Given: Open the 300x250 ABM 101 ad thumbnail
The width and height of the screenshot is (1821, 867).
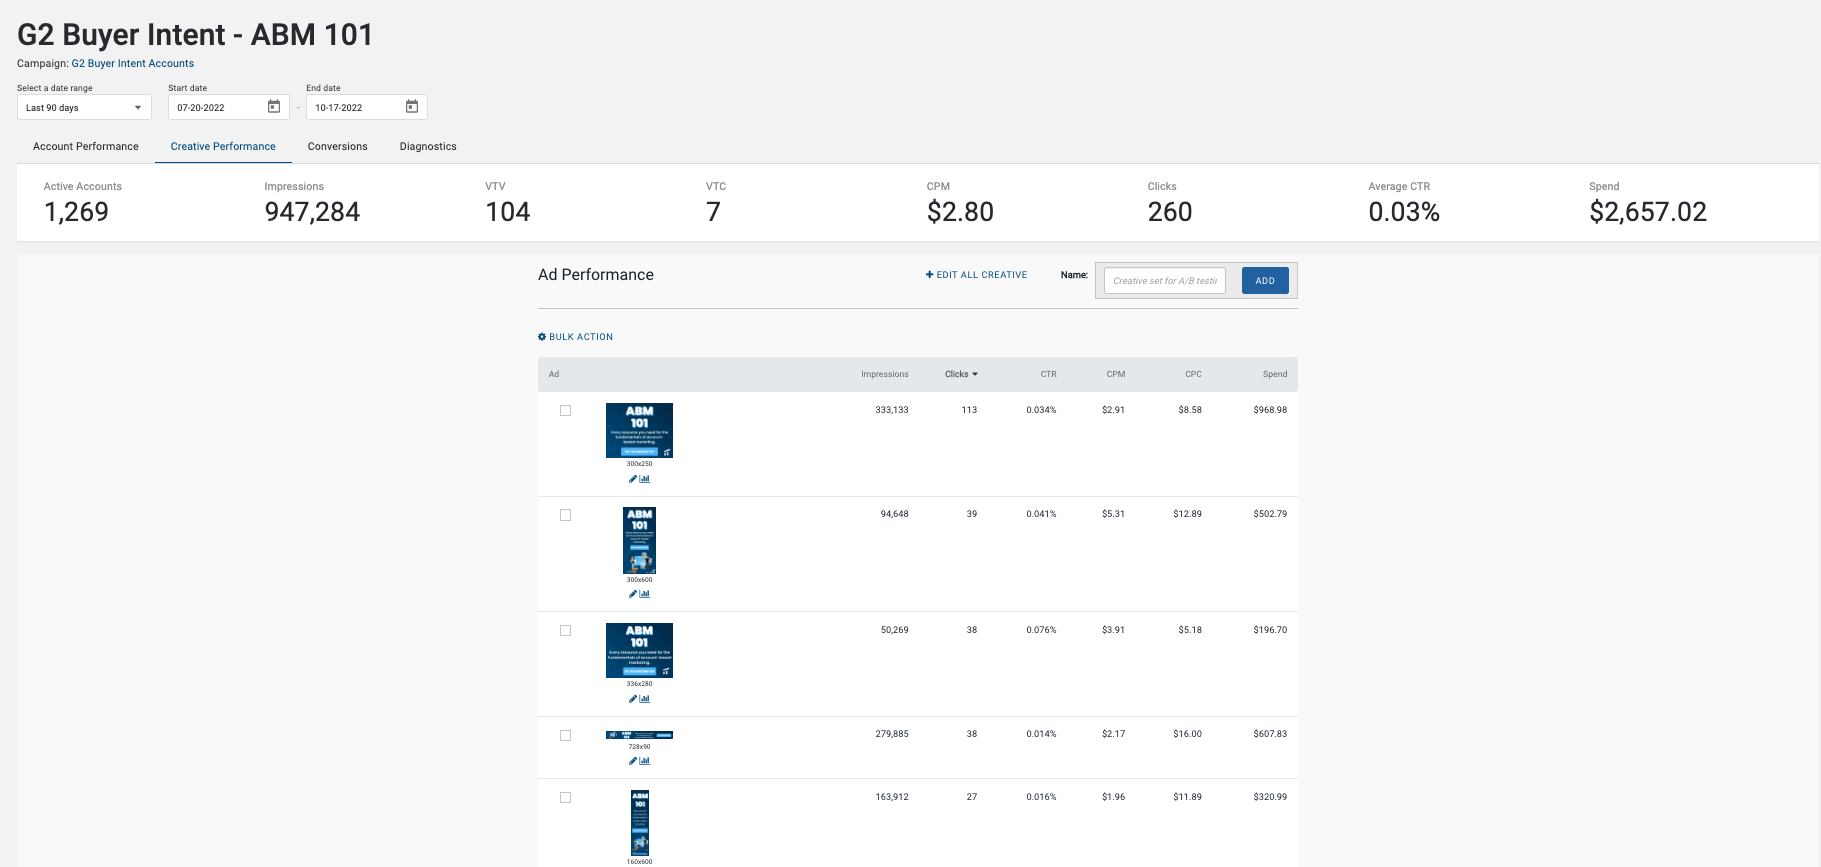Looking at the screenshot, I should click(x=639, y=430).
